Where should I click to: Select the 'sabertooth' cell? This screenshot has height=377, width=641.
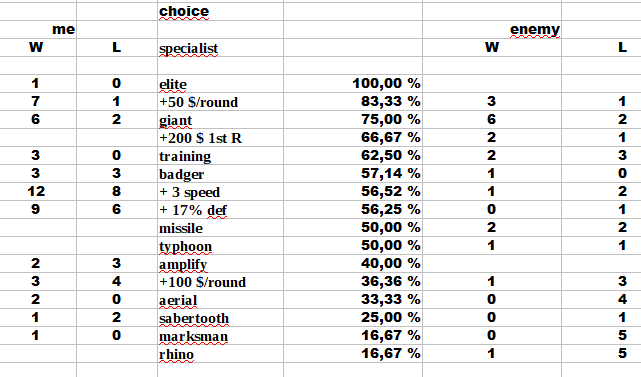coord(220,317)
